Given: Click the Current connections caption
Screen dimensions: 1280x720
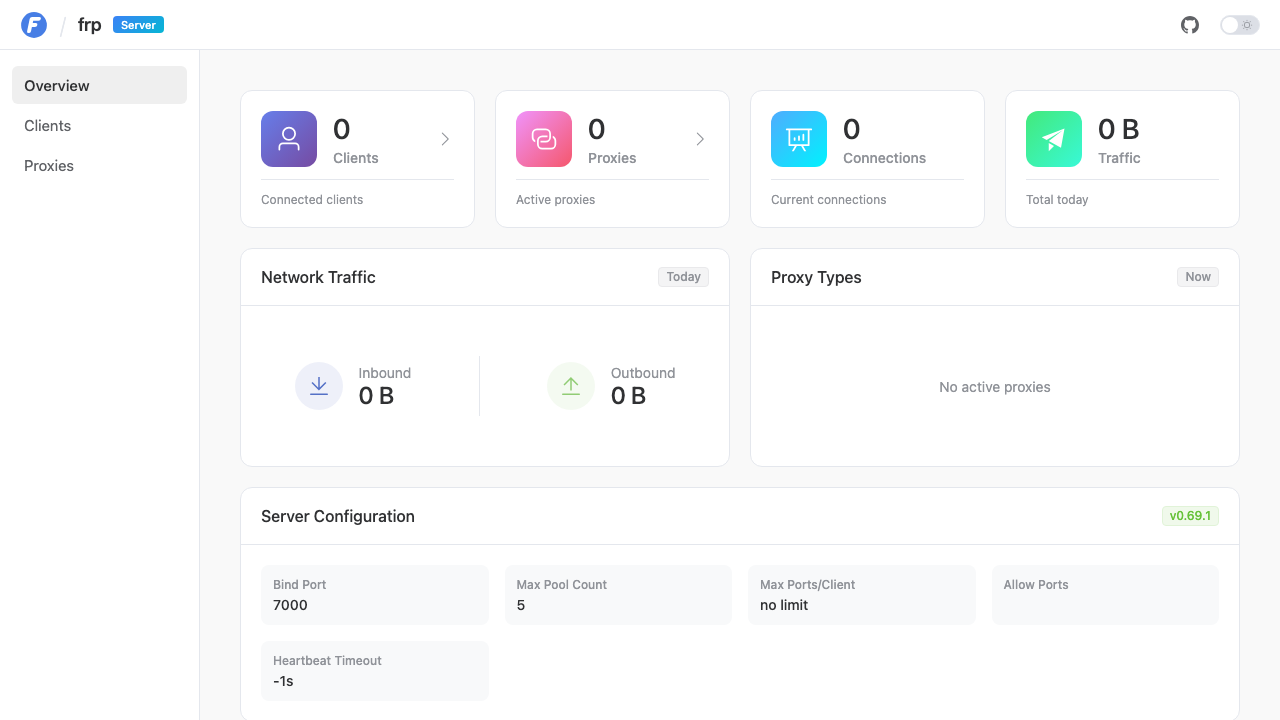Looking at the screenshot, I should [828, 200].
